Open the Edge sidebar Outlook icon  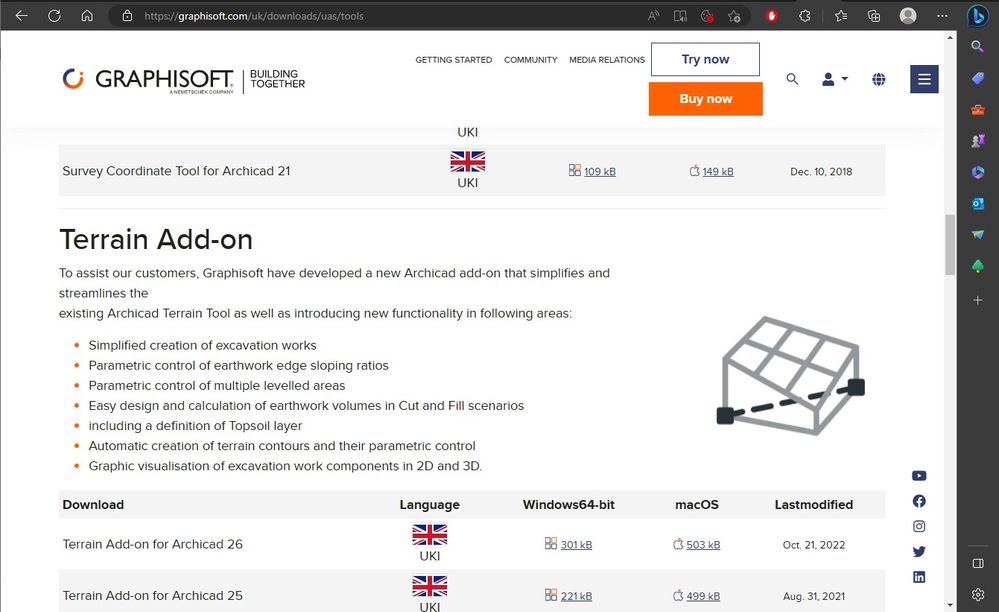click(977, 204)
